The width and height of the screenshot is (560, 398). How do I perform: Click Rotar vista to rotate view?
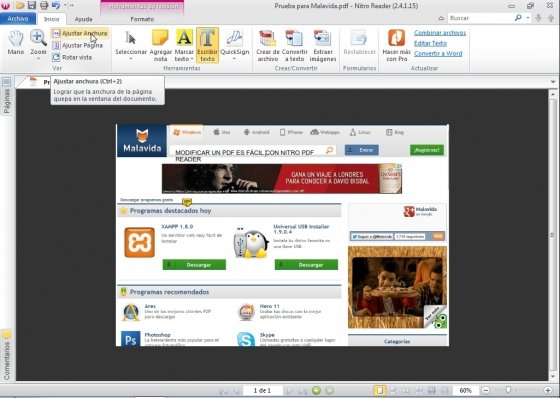tap(72, 57)
